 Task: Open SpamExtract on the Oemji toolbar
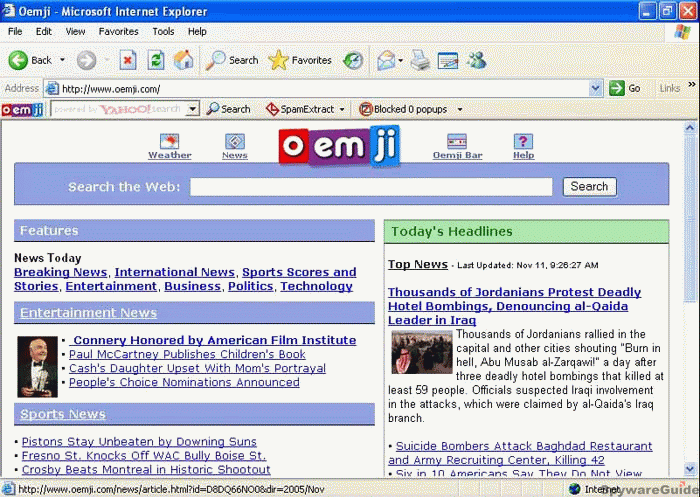(300, 109)
